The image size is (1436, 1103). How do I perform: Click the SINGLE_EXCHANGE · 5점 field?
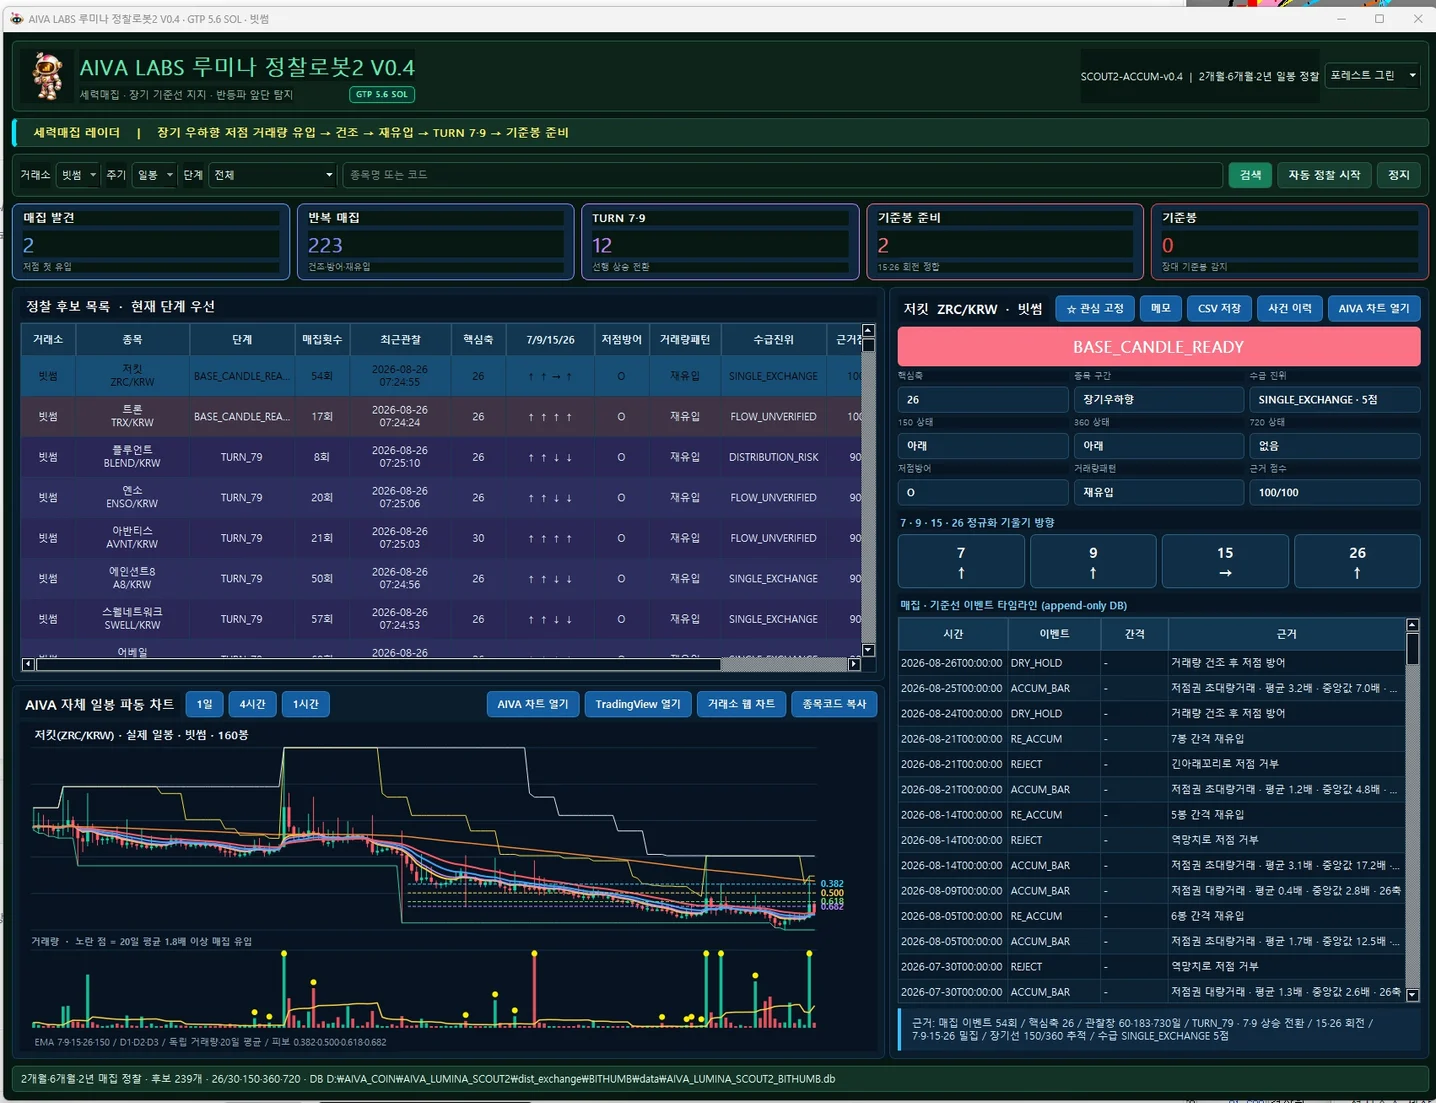(1335, 399)
